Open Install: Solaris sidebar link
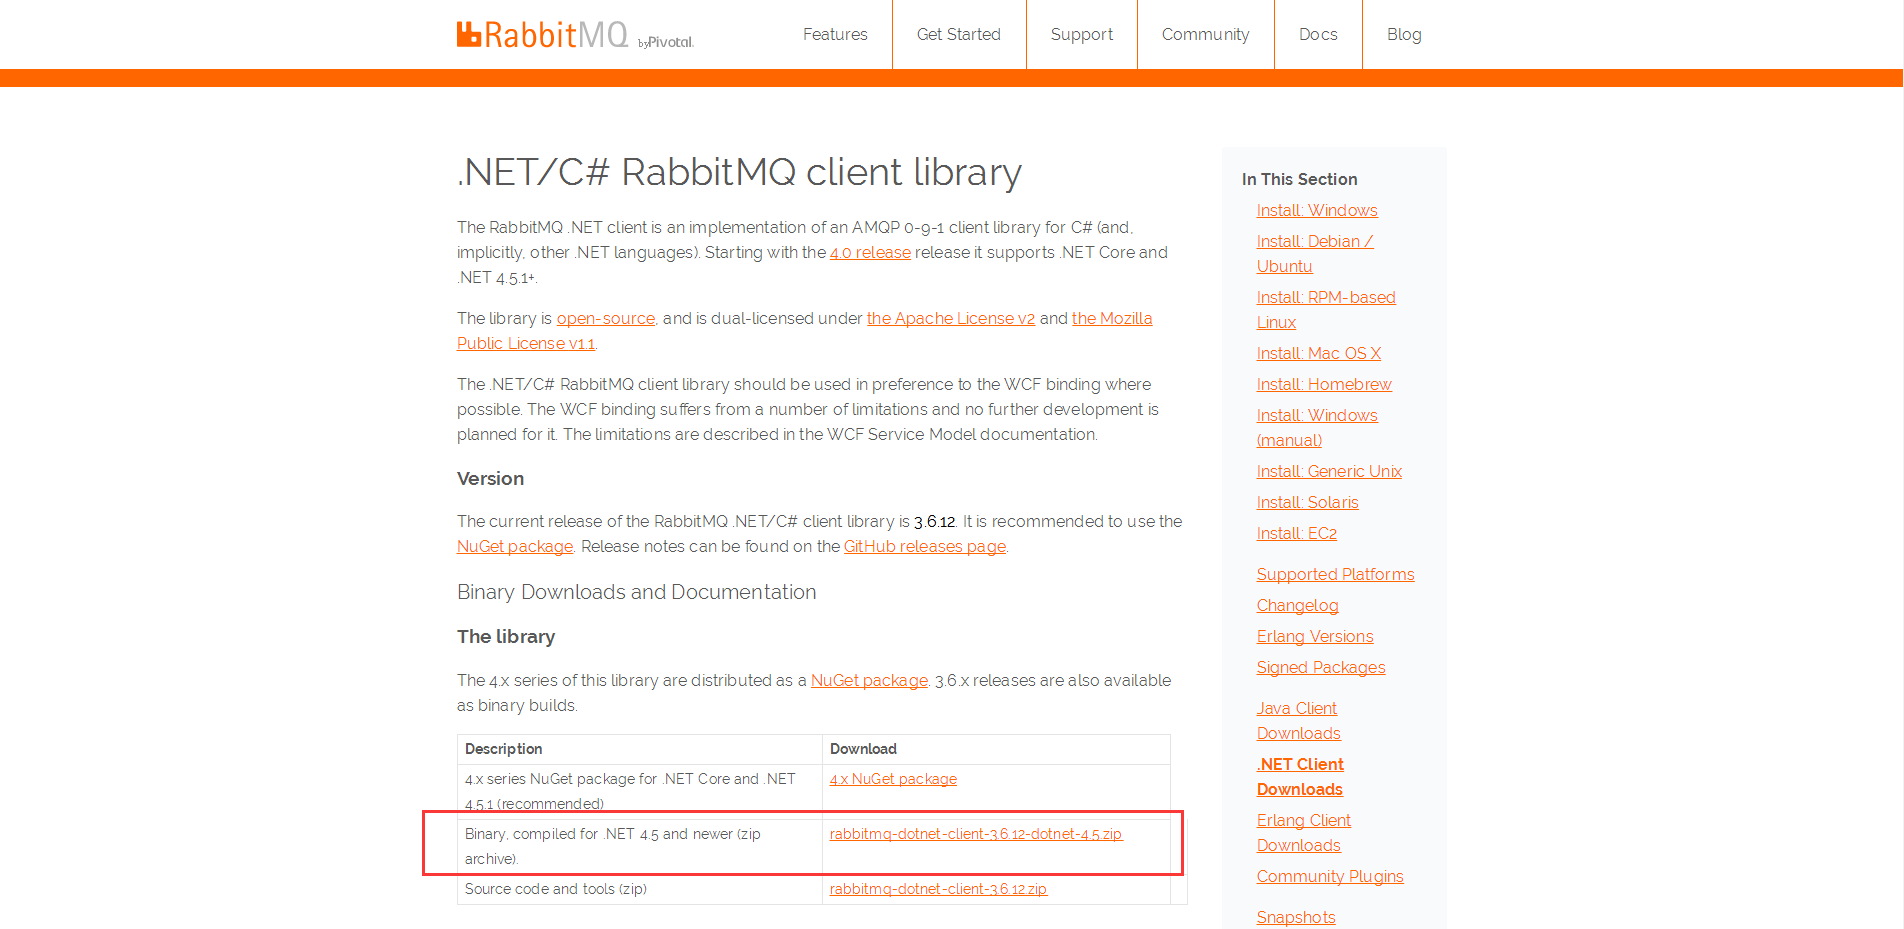The width and height of the screenshot is (1904, 929). (1308, 502)
